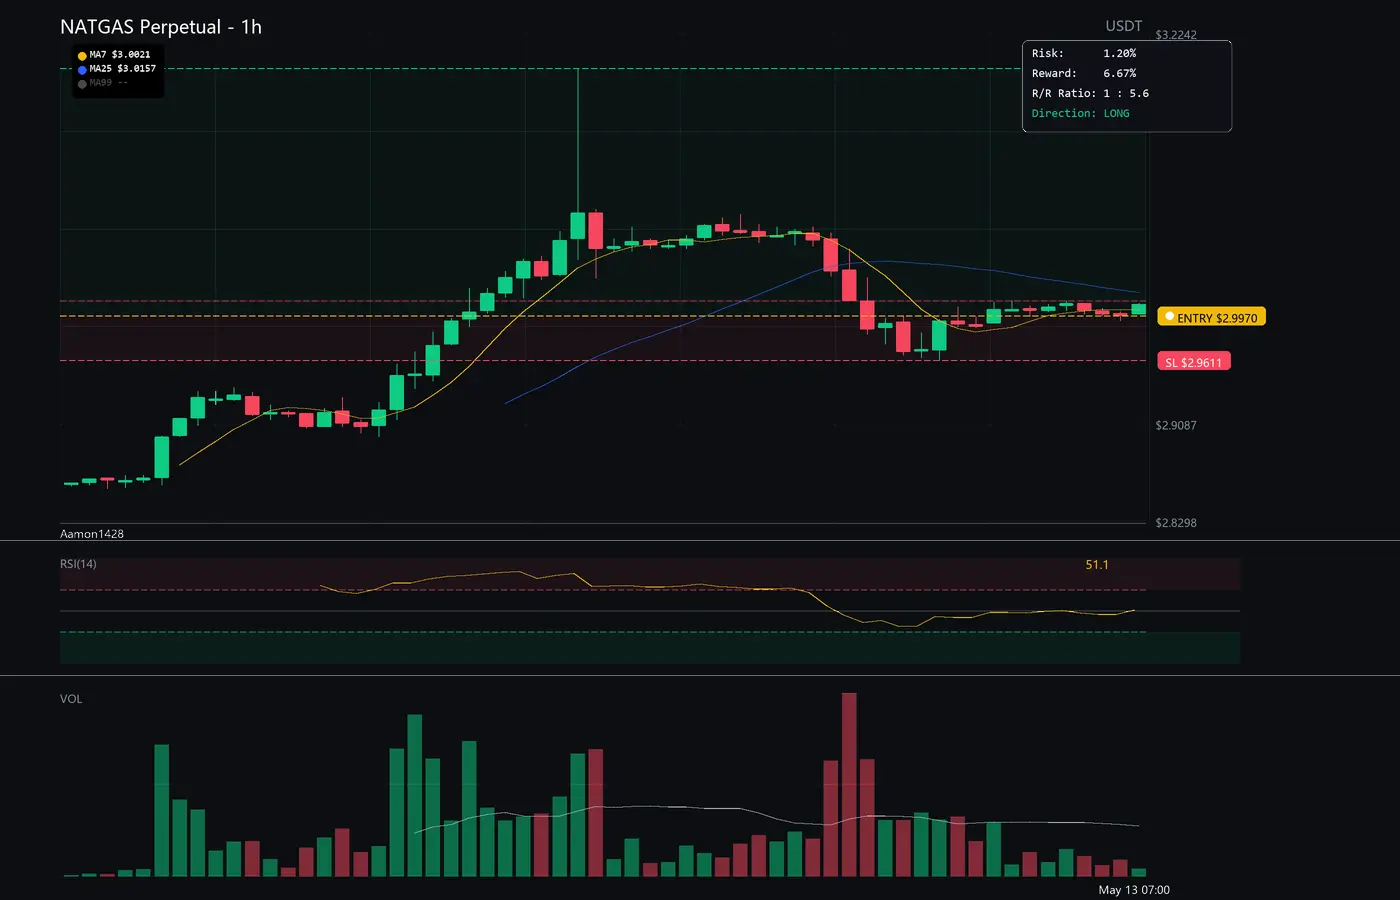
Task: Select the MA7 $3.0021 legend entry
Action: [x=115, y=55]
